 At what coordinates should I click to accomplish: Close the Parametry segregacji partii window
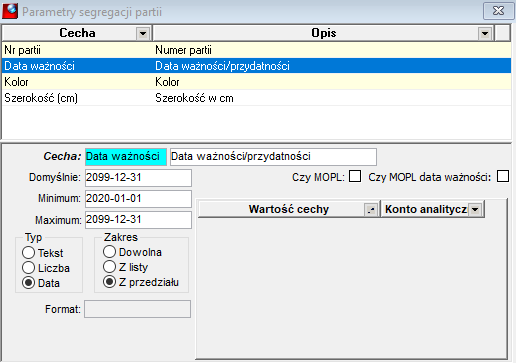(498, 11)
